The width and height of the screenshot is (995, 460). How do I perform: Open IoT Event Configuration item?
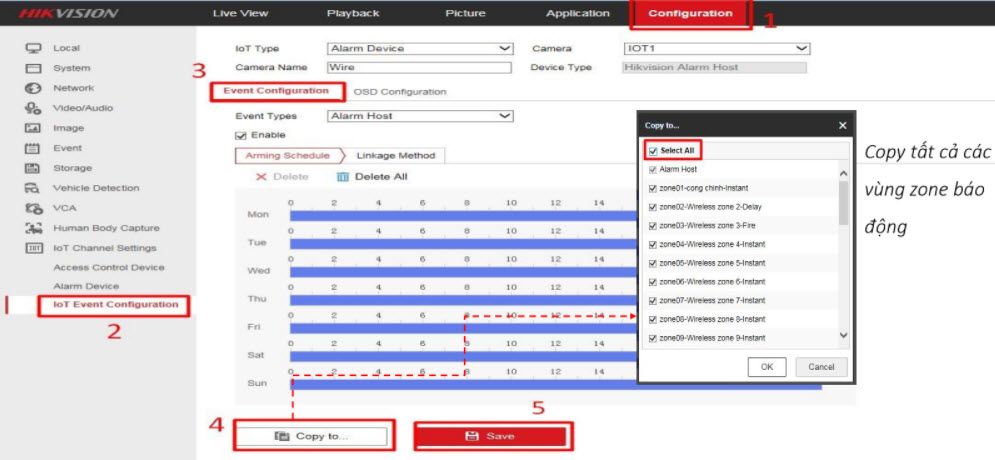point(115,305)
